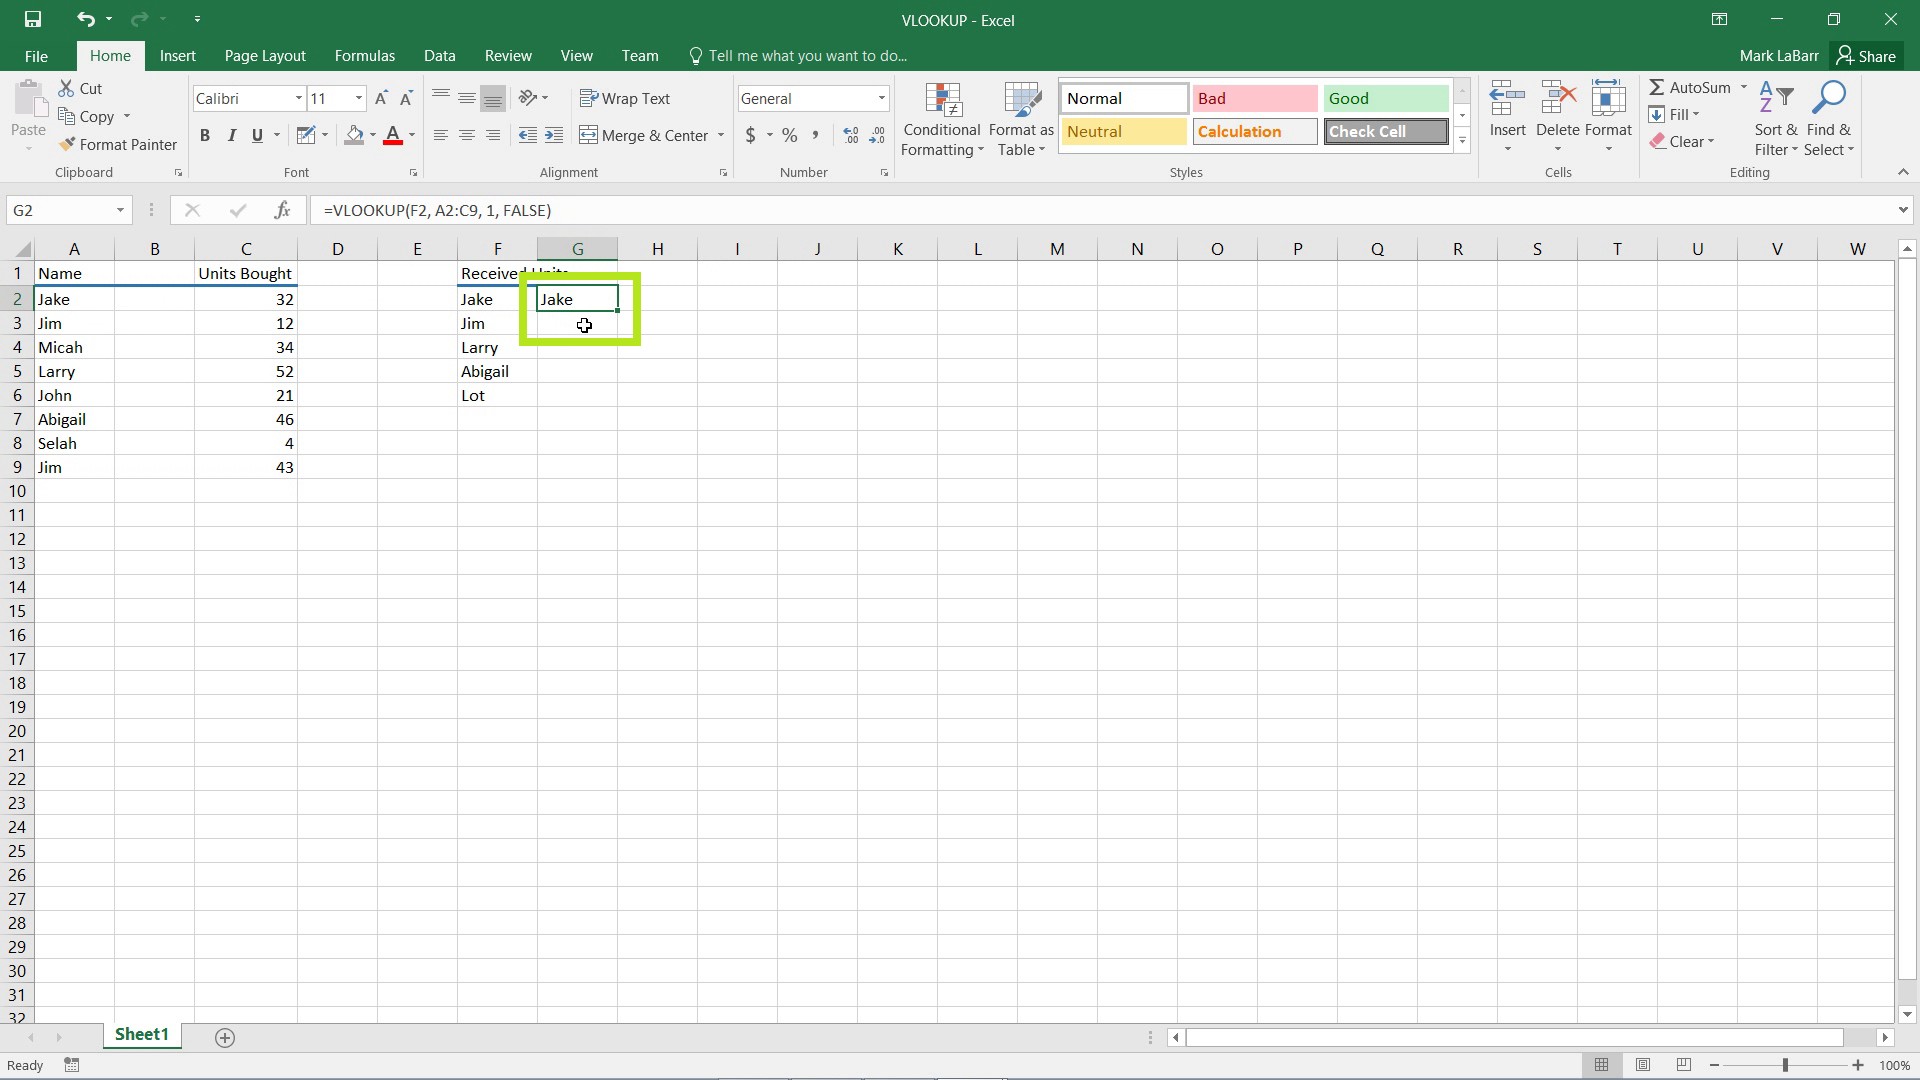Click the Add Sheet plus button
This screenshot has width=1920, height=1080.
click(x=225, y=1035)
